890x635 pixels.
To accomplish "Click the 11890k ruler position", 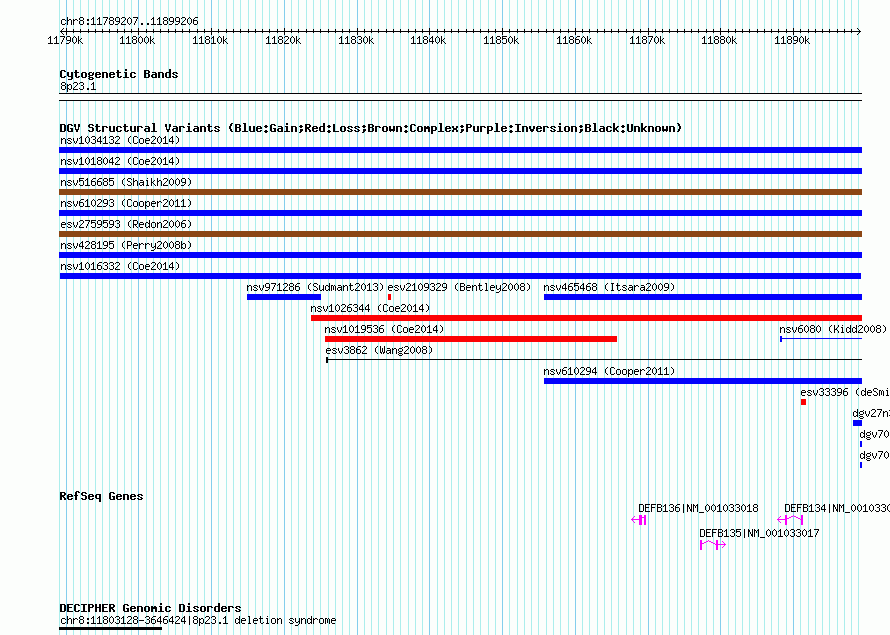I will [x=792, y=40].
